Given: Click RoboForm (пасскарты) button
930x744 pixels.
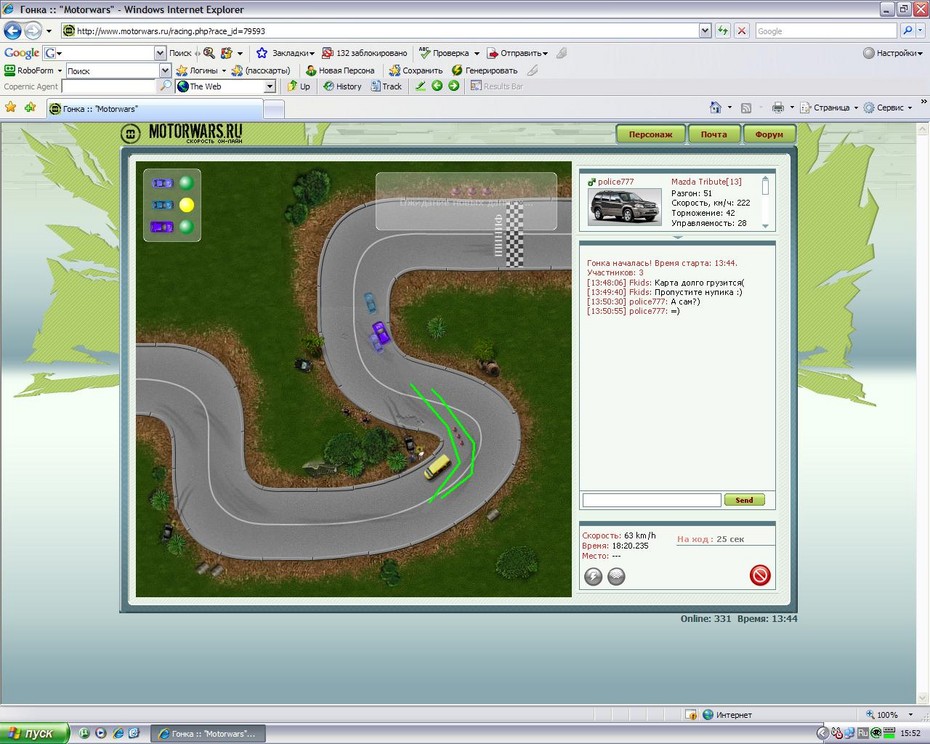Looking at the screenshot, I should pos(260,70).
